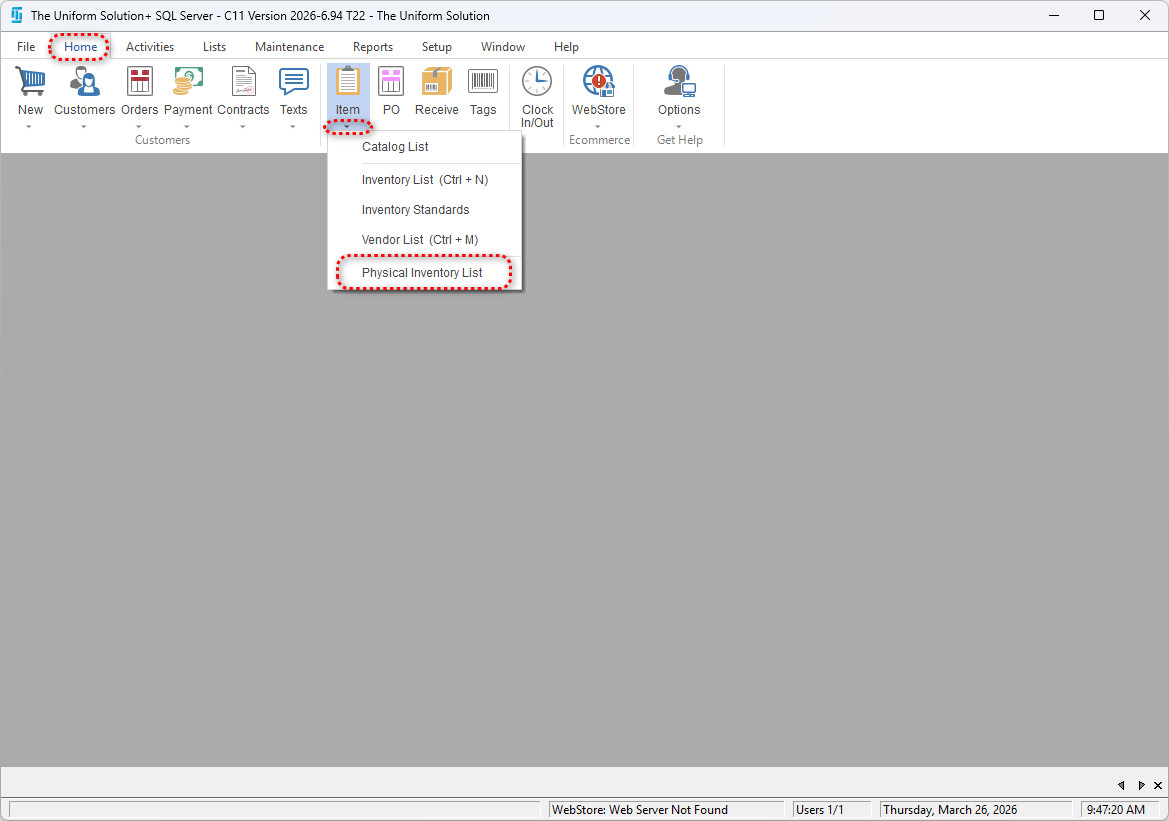The width and height of the screenshot is (1169, 821).
Task: Open the Contracts document icon
Action: tap(243, 82)
